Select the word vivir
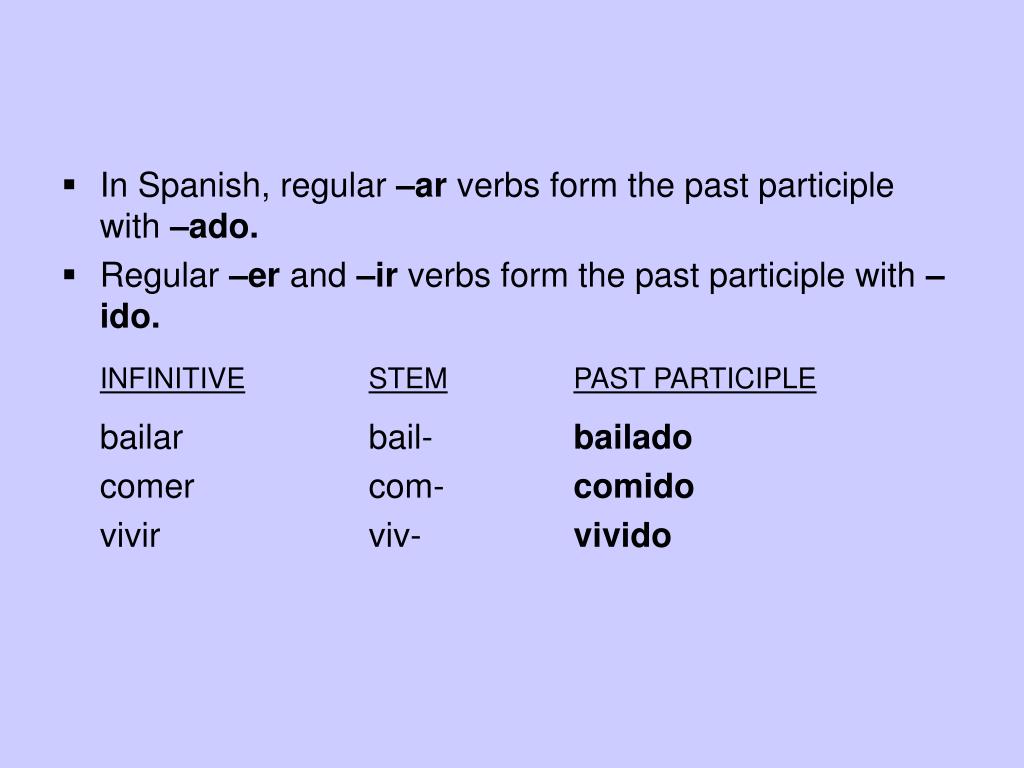Viewport: 1024px width, 768px height. [x=130, y=536]
